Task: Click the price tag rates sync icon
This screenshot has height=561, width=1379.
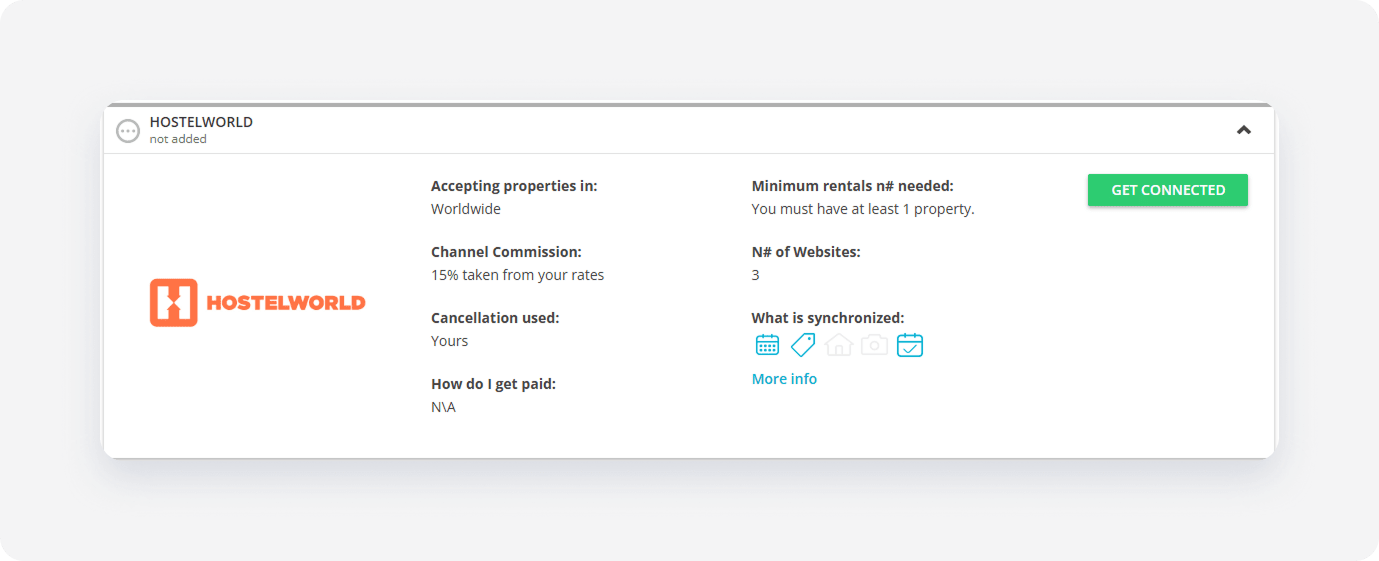Action: 803,345
